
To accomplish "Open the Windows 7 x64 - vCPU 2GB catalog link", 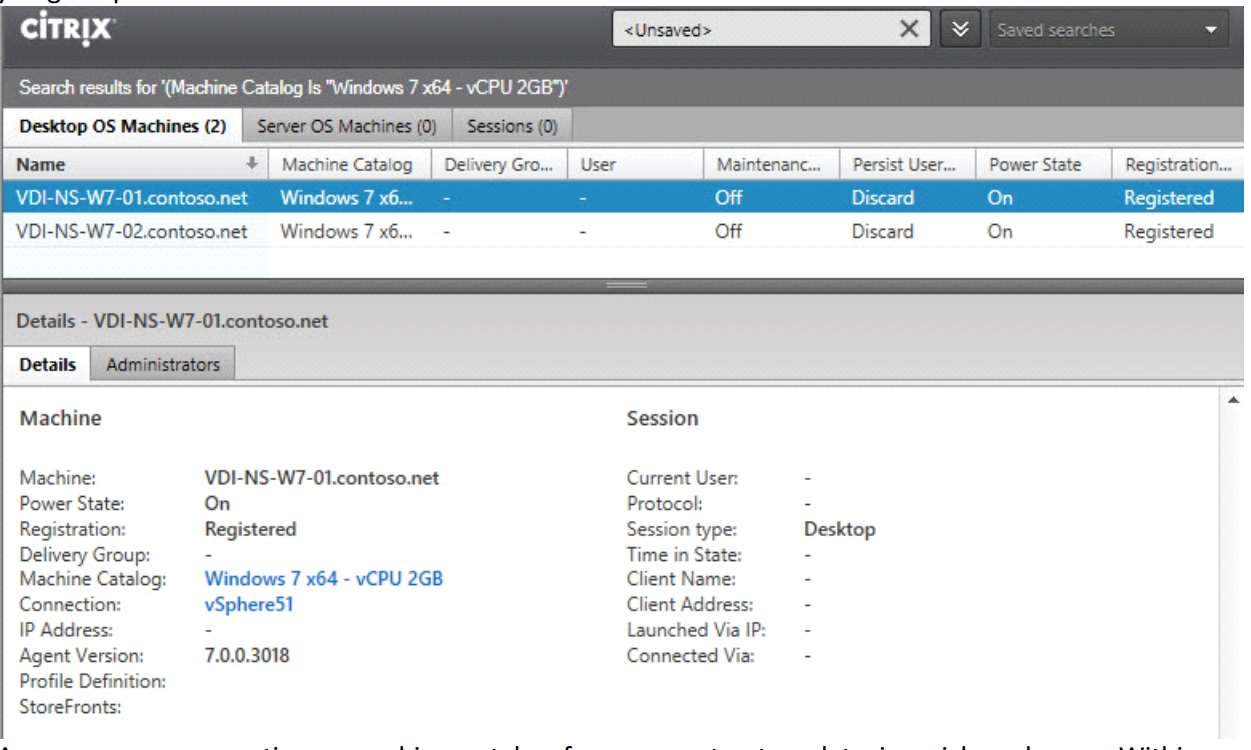I will coord(323,579).
